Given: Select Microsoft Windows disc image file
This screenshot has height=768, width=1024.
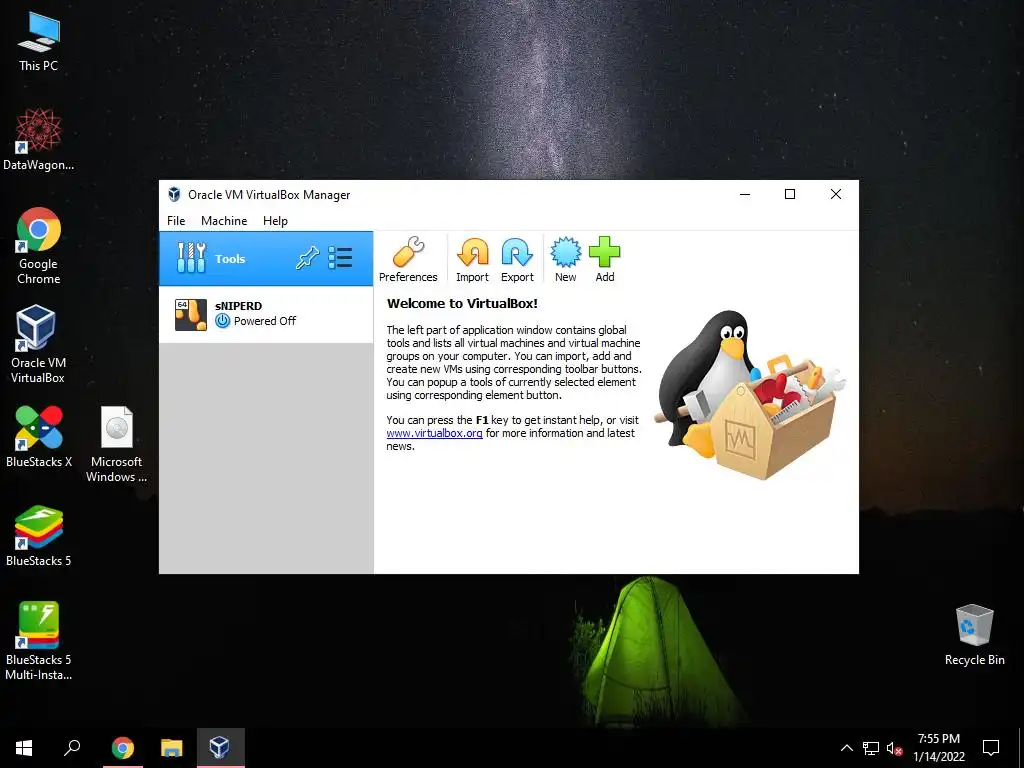Looking at the screenshot, I should (x=116, y=444).
